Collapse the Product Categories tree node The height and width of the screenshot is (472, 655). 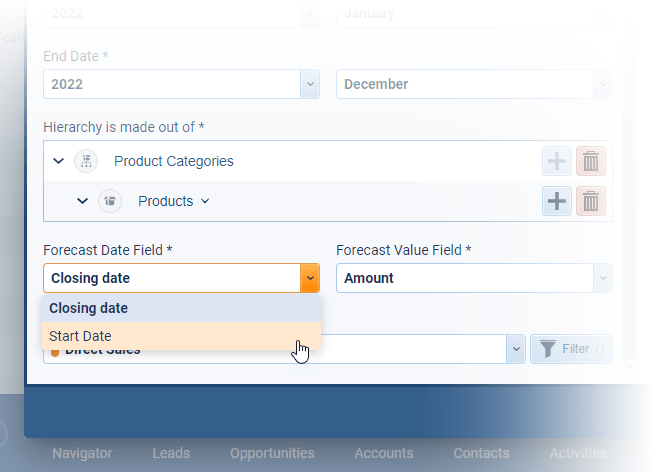(x=58, y=161)
